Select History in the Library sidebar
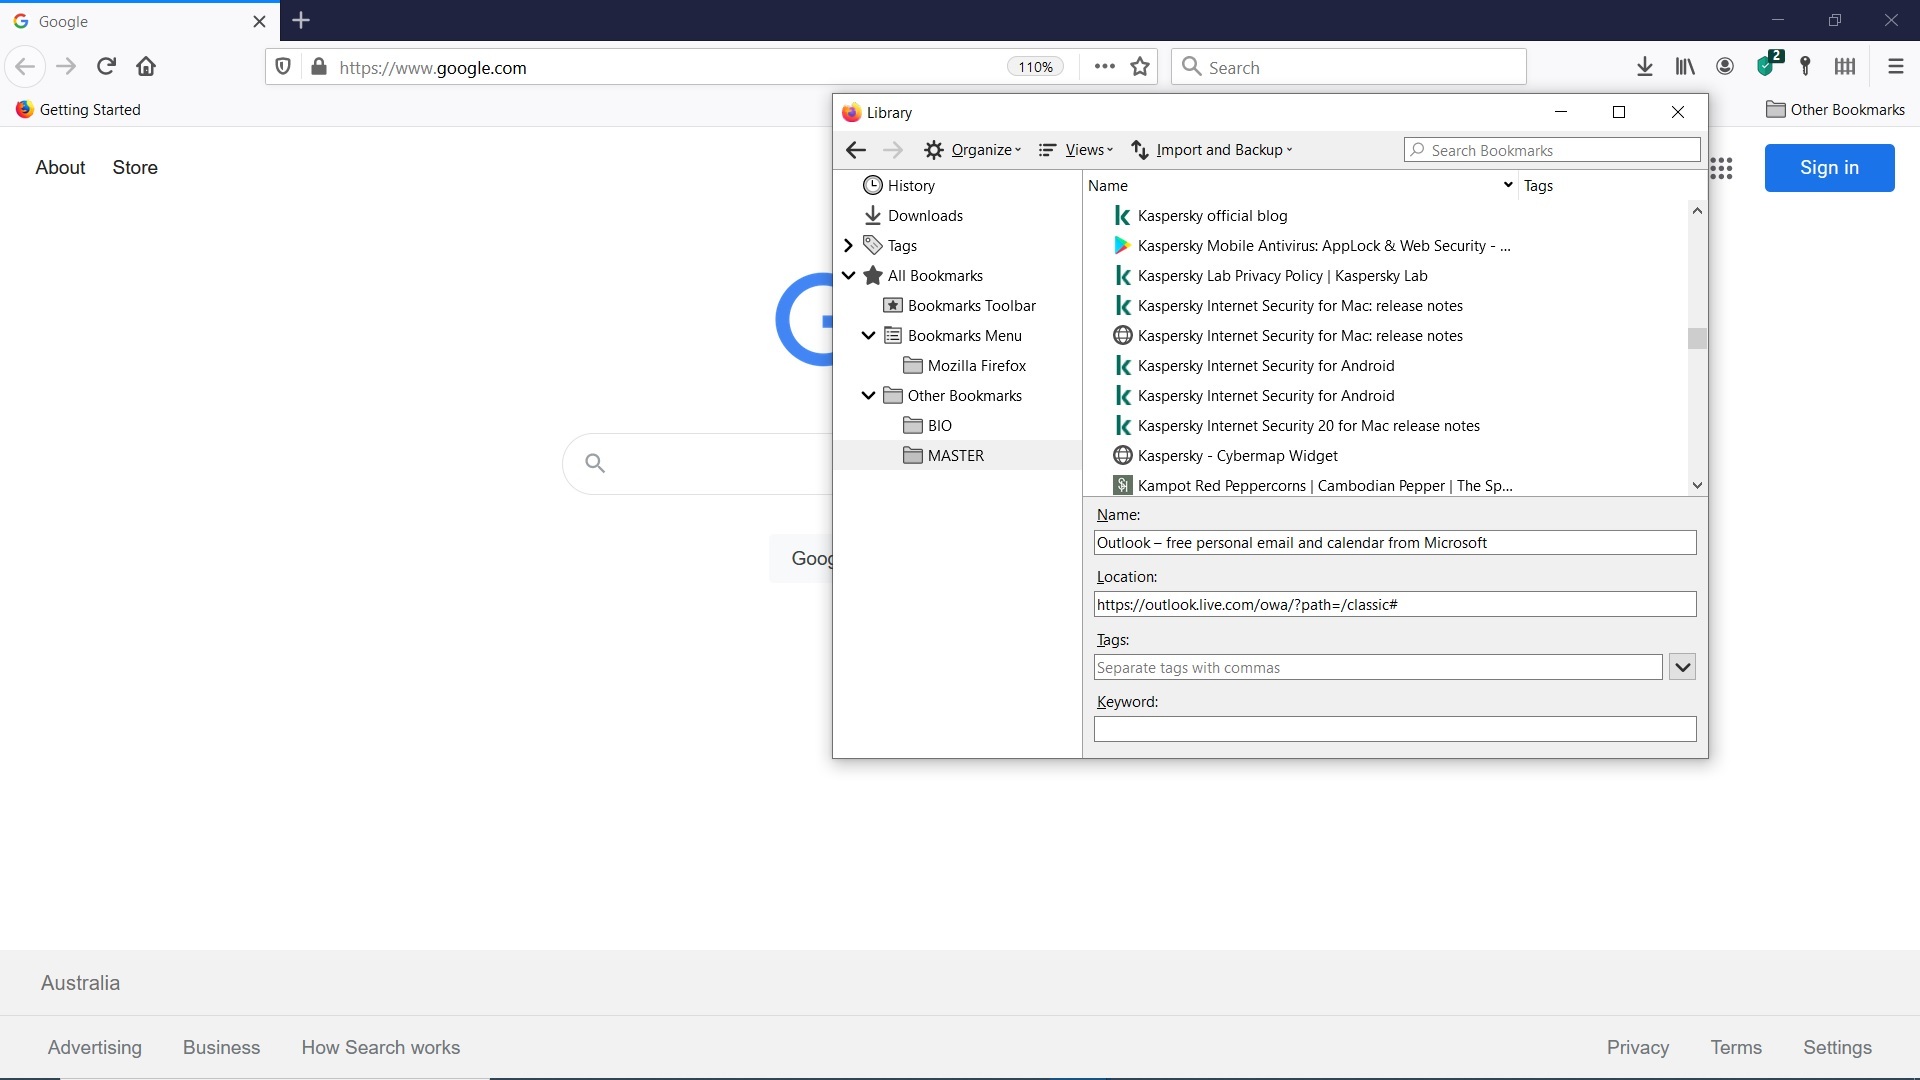Viewport: 1920px width, 1080px height. pyautogui.click(x=909, y=185)
